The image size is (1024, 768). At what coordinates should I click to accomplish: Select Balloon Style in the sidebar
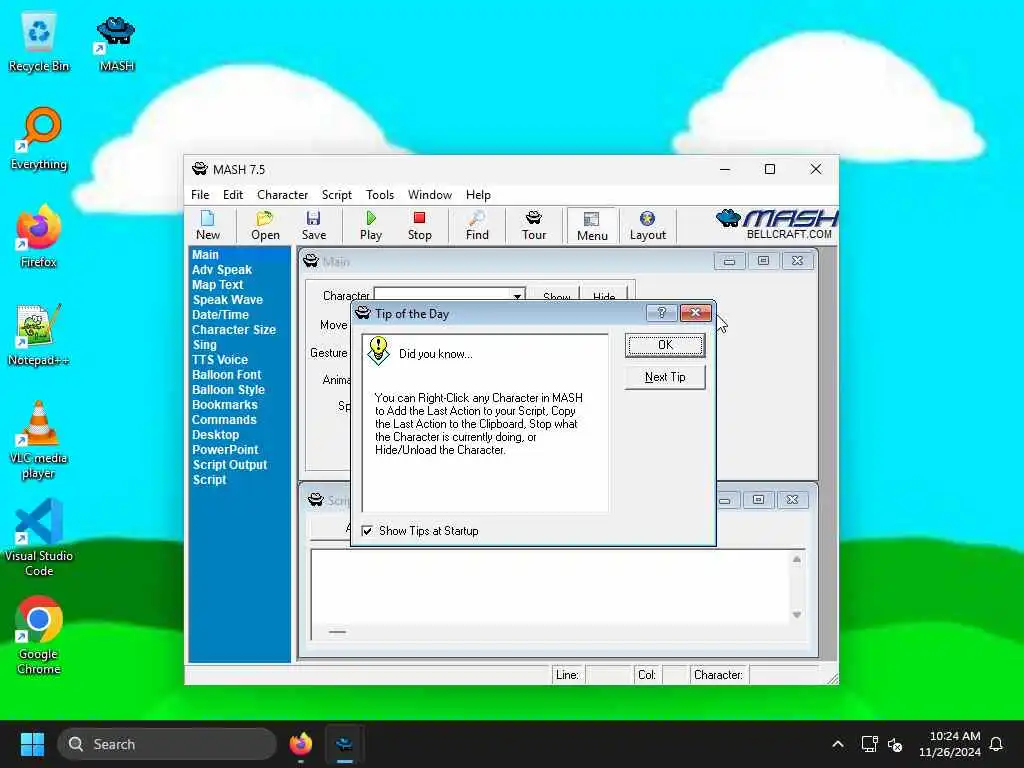pyautogui.click(x=228, y=390)
